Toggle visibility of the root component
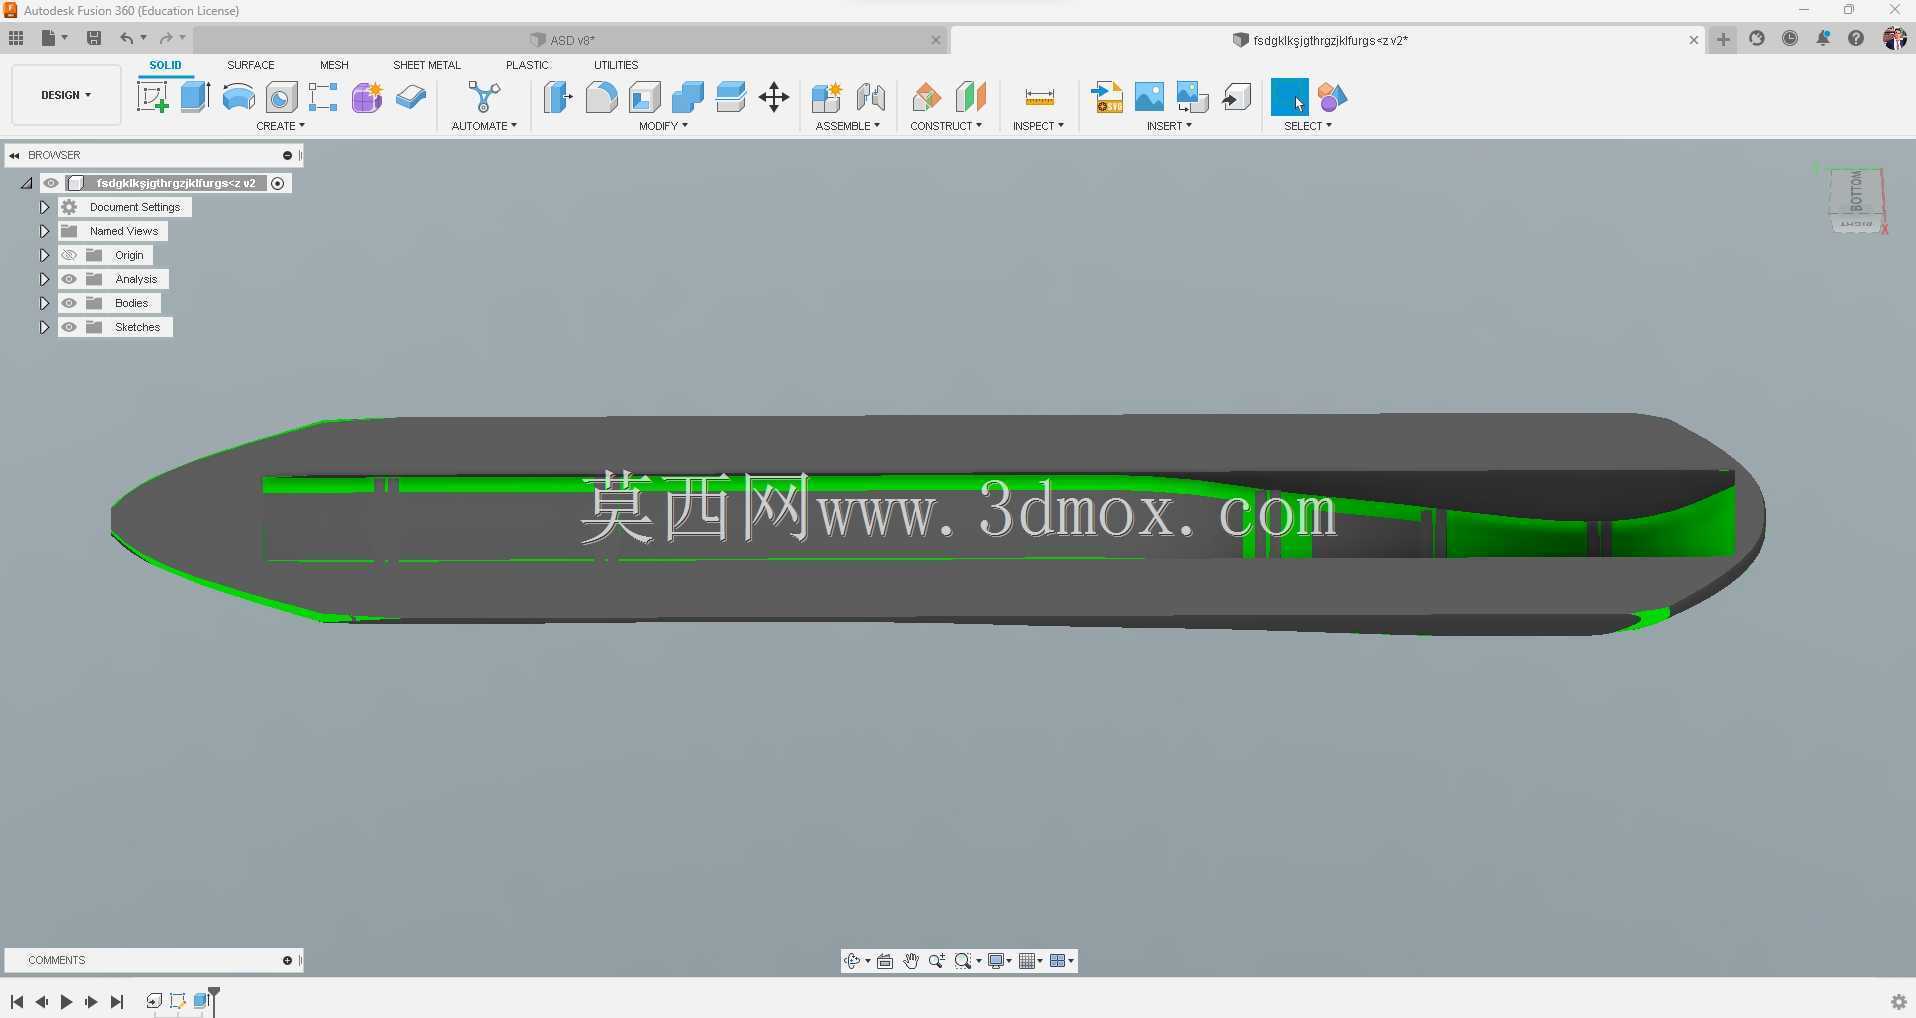1916x1018 pixels. click(51, 183)
